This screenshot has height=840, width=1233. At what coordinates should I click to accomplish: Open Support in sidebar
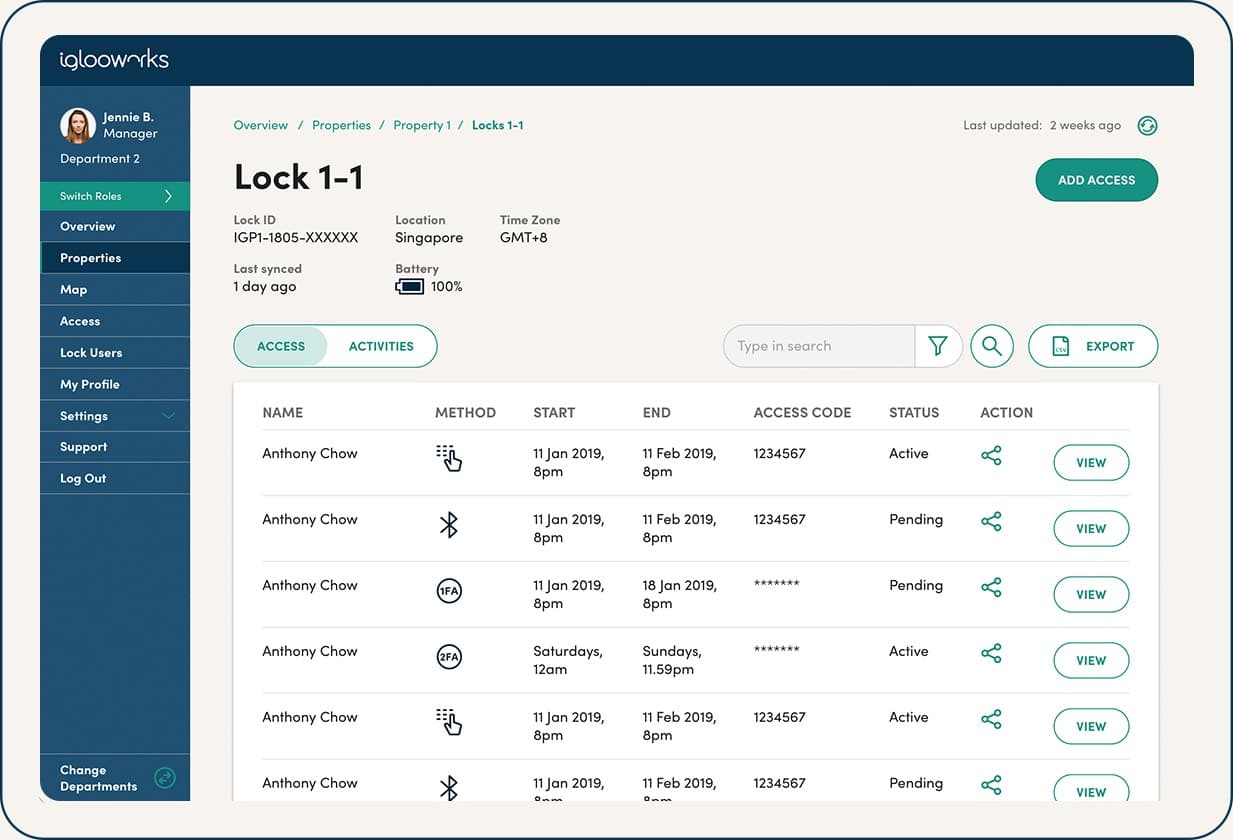pyautogui.click(x=115, y=447)
